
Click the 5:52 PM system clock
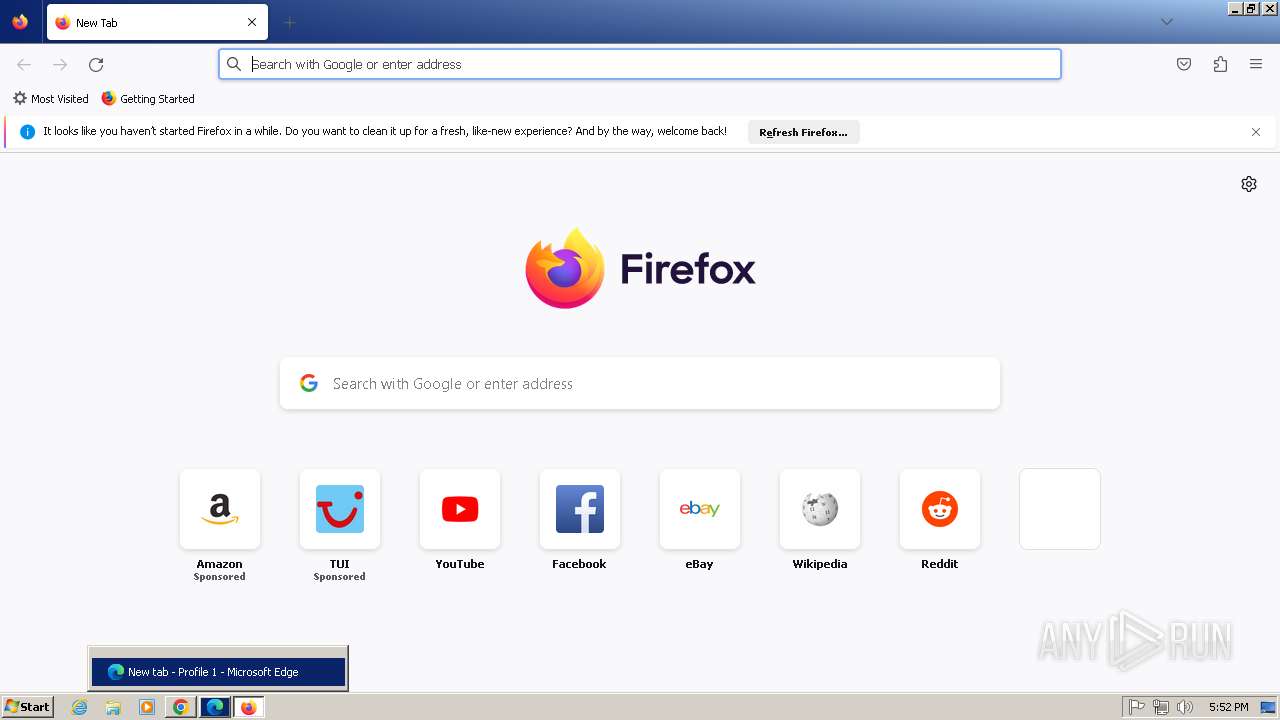pos(1228,707)
